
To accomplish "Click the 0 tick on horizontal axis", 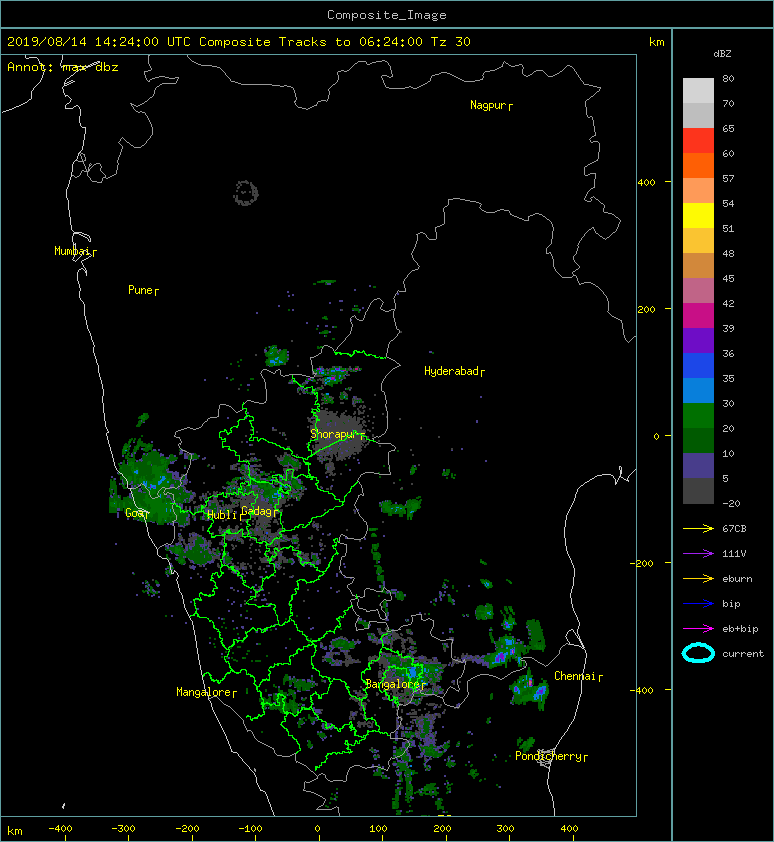I will [317, 829].
